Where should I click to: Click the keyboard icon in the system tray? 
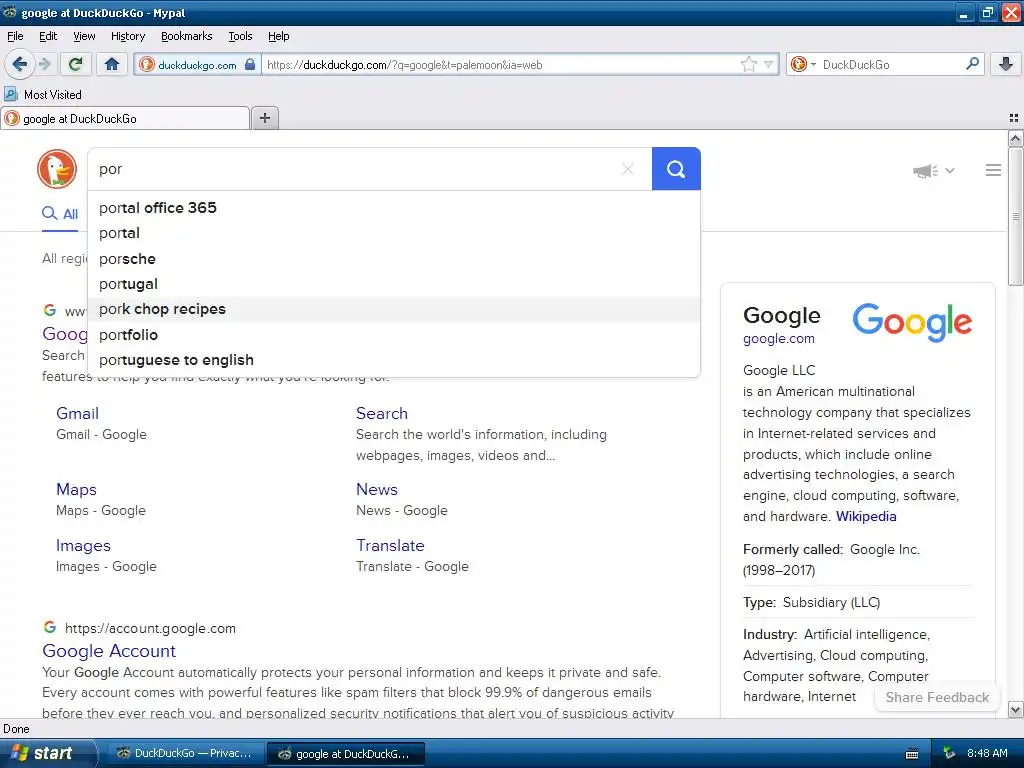[x=912, y=754]
